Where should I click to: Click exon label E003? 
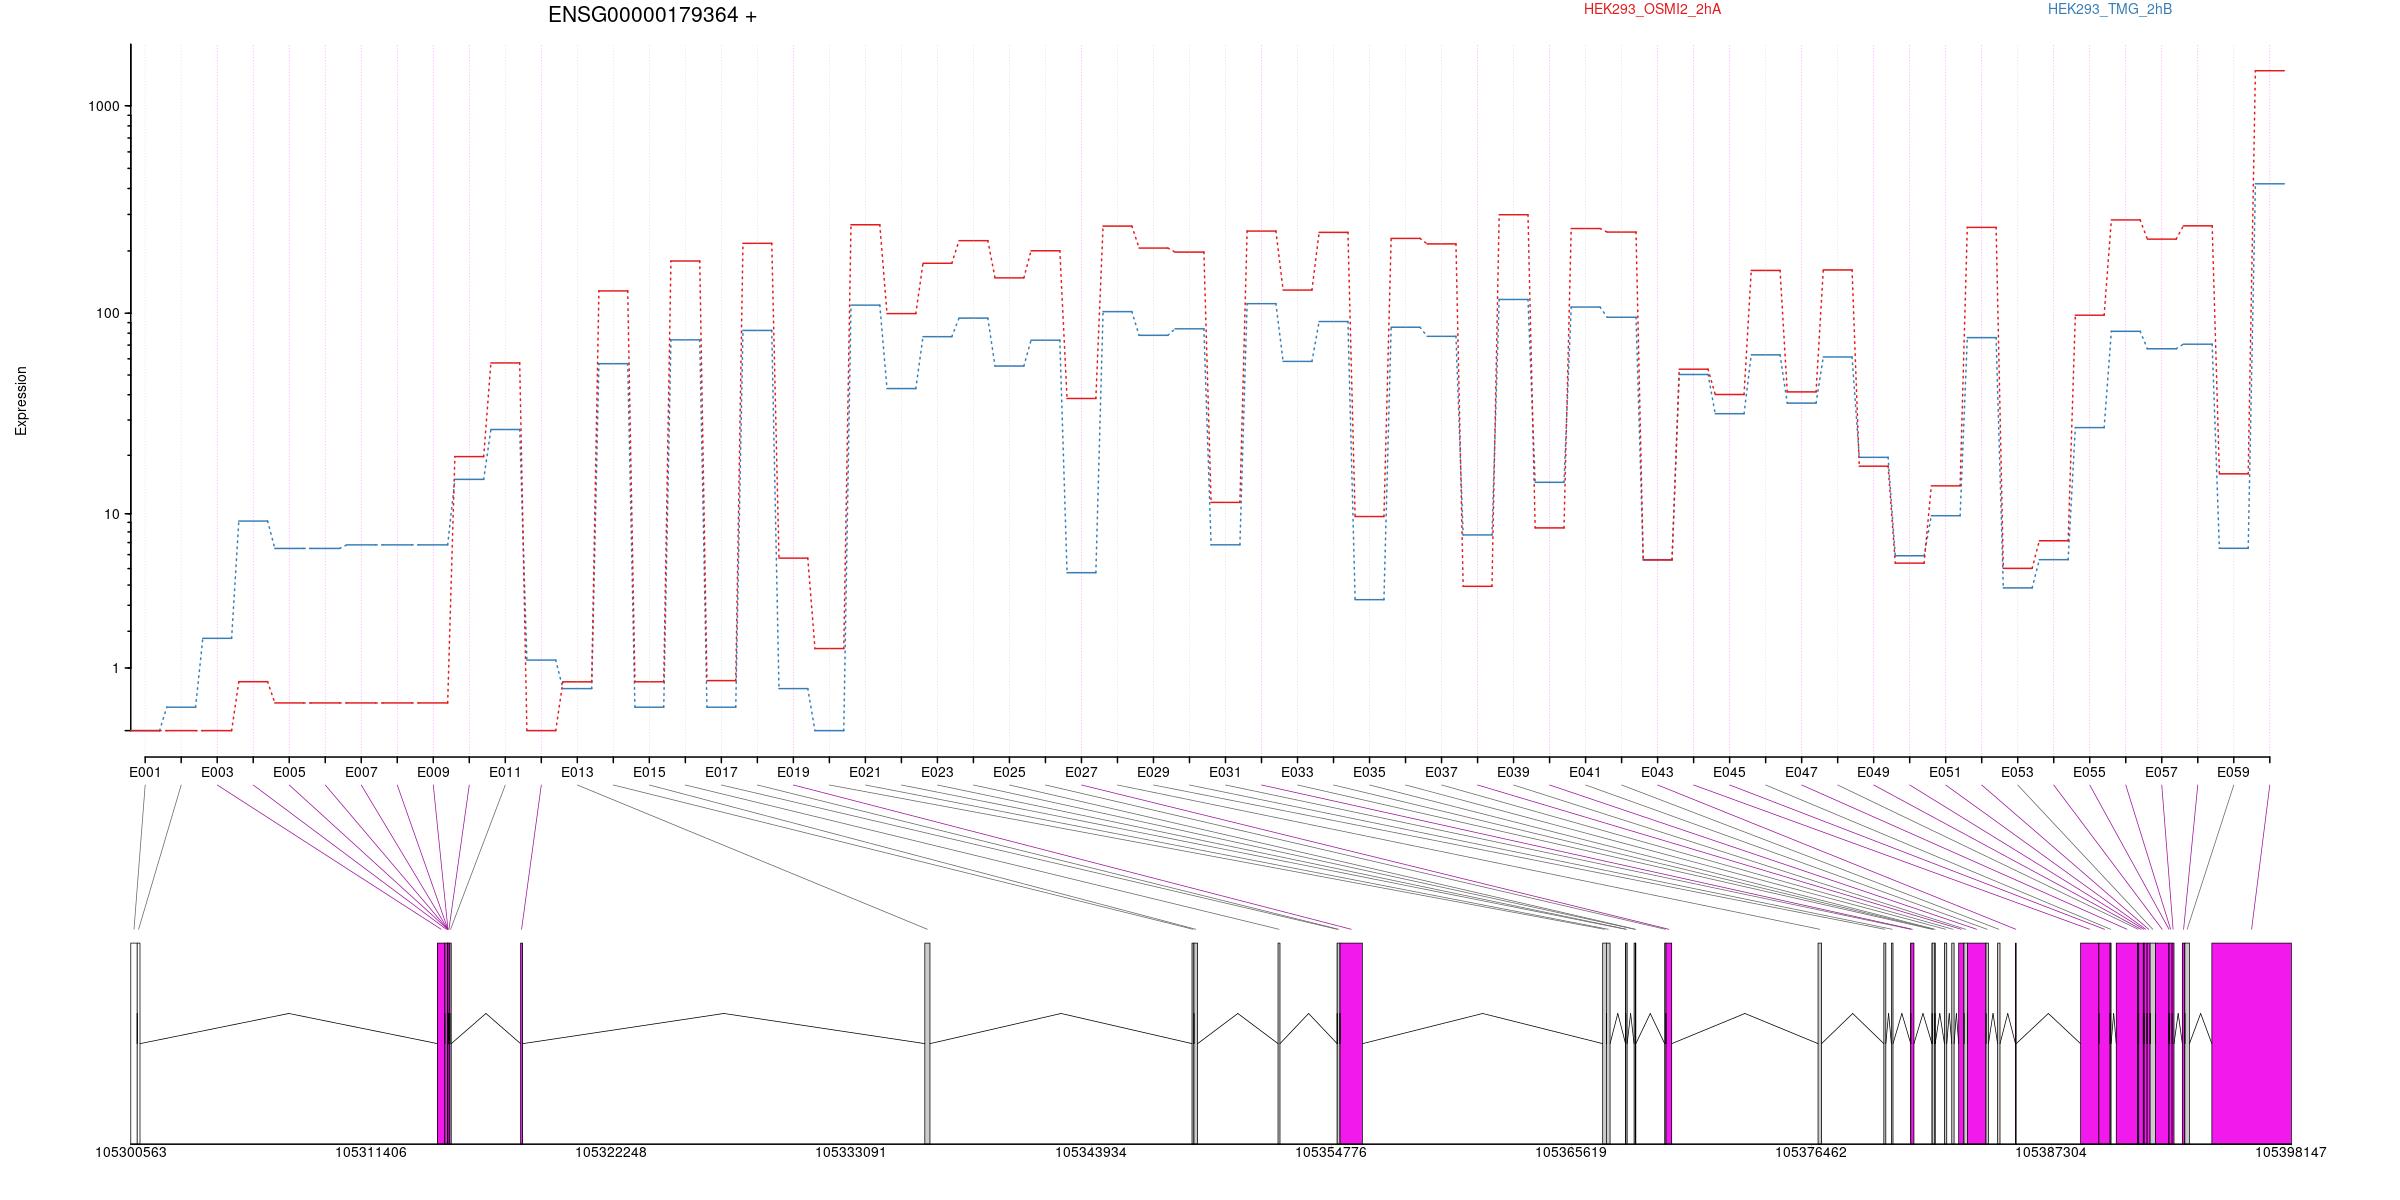point(217,772)
